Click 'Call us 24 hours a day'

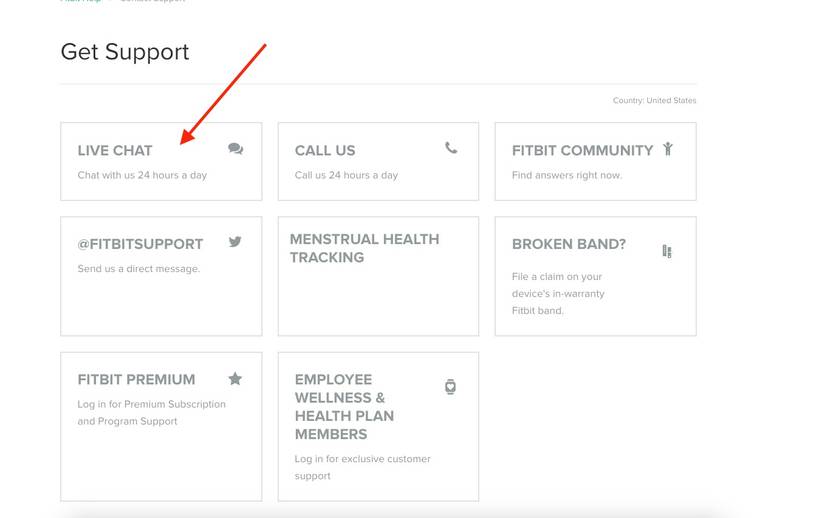346,175
